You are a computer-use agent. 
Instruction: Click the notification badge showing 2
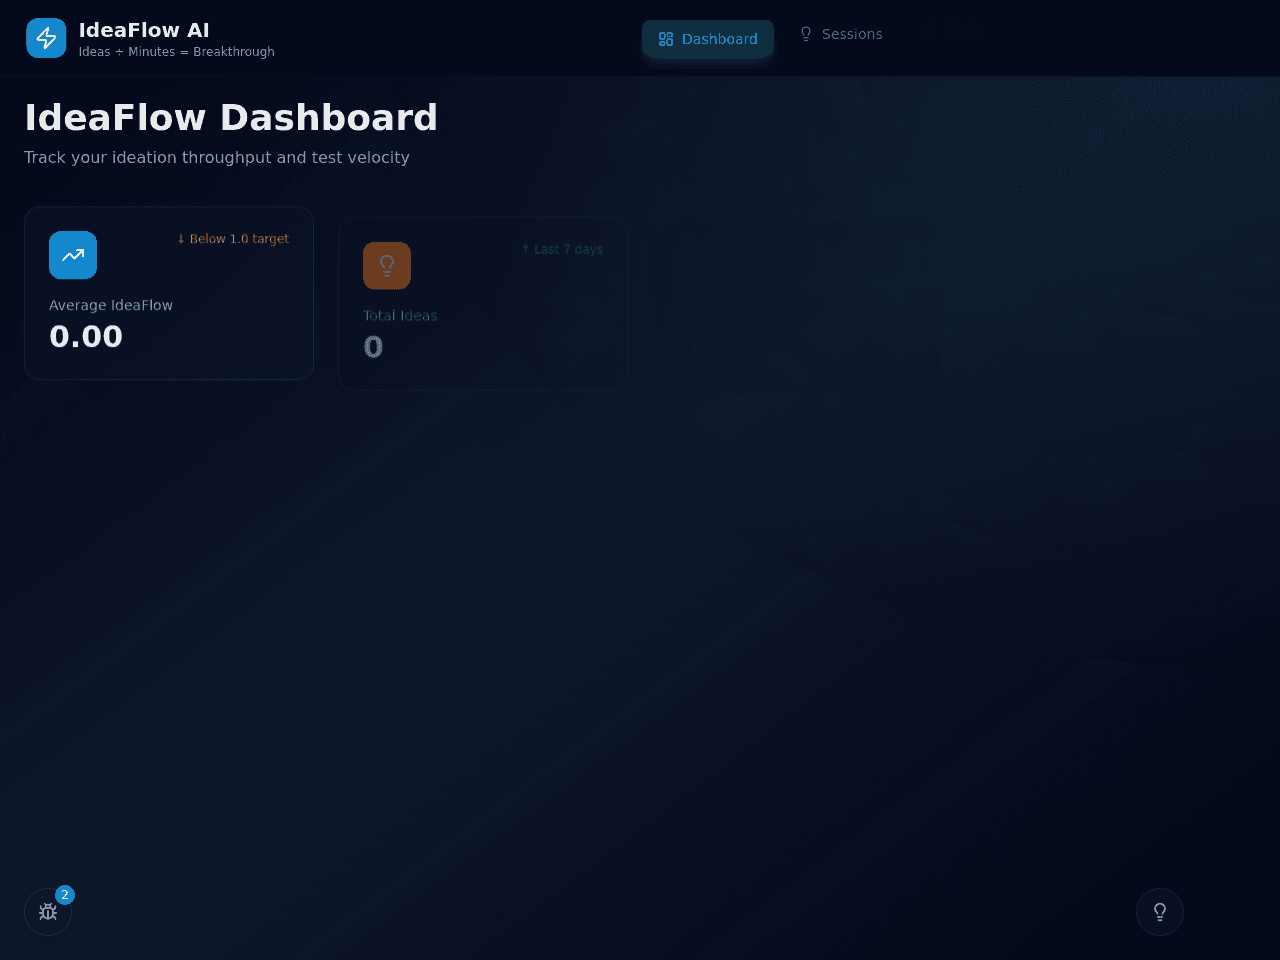tap(65, 895)
